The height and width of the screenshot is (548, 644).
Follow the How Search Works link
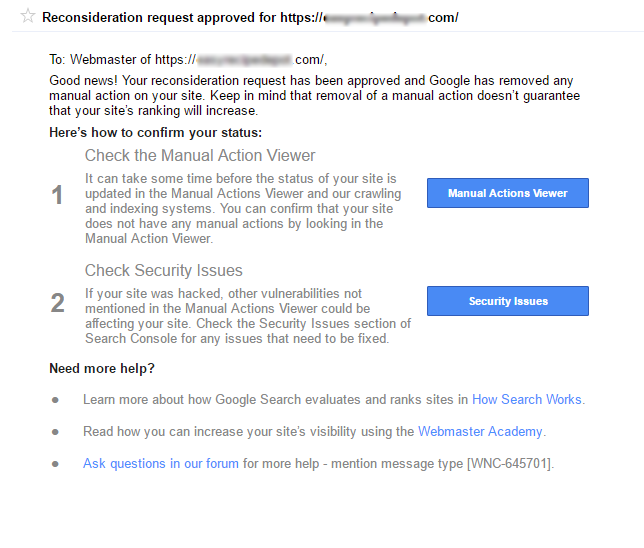coord(527,399)
